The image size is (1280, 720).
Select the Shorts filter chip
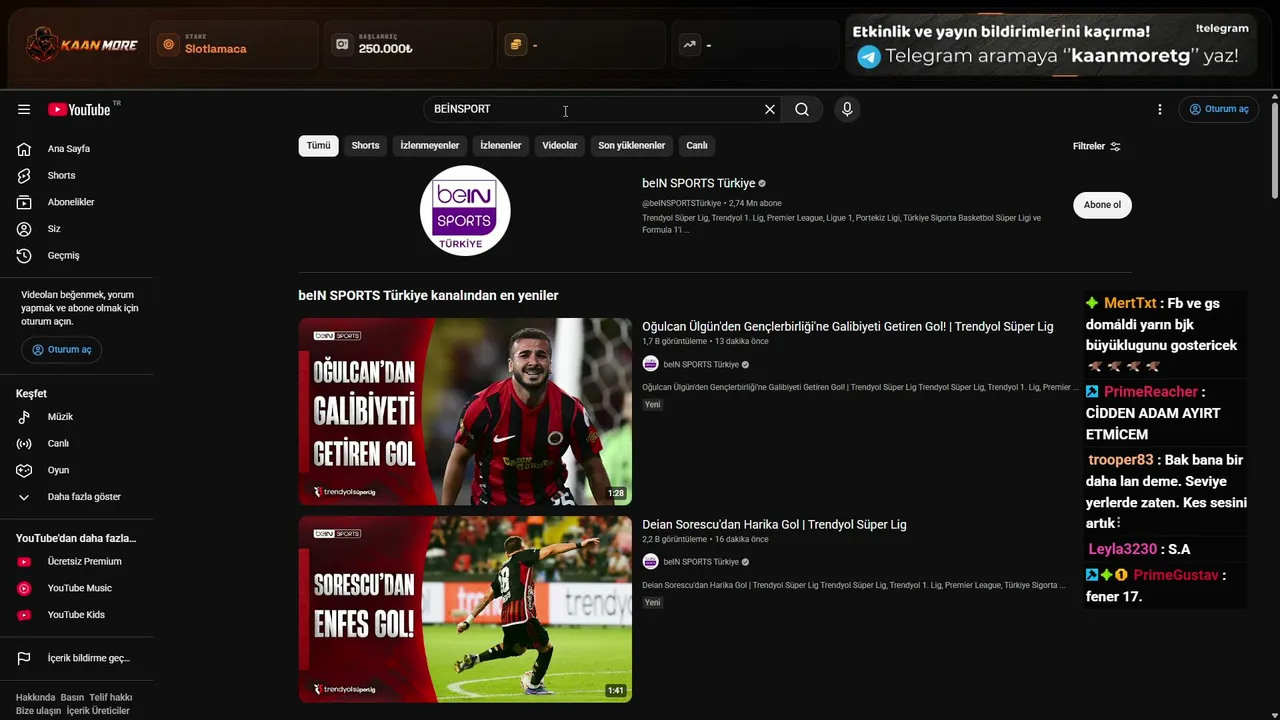click(365, 146)
